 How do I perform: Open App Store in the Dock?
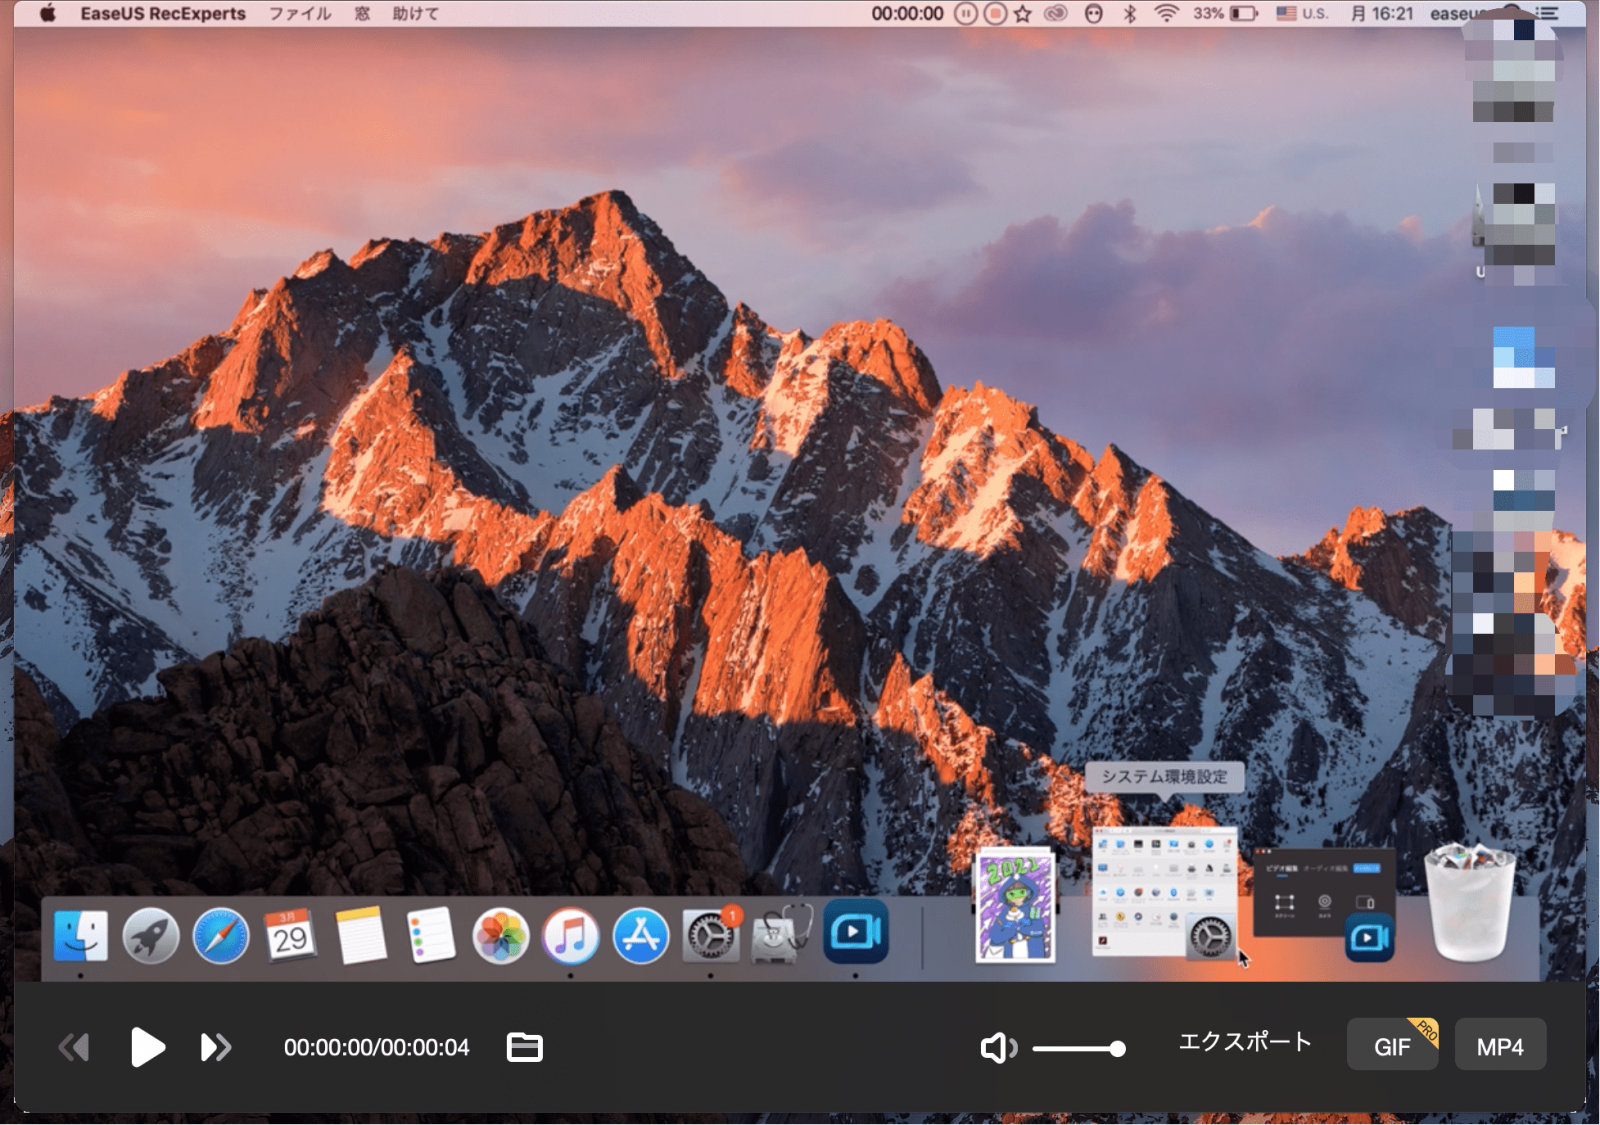(x=640, y=937)
